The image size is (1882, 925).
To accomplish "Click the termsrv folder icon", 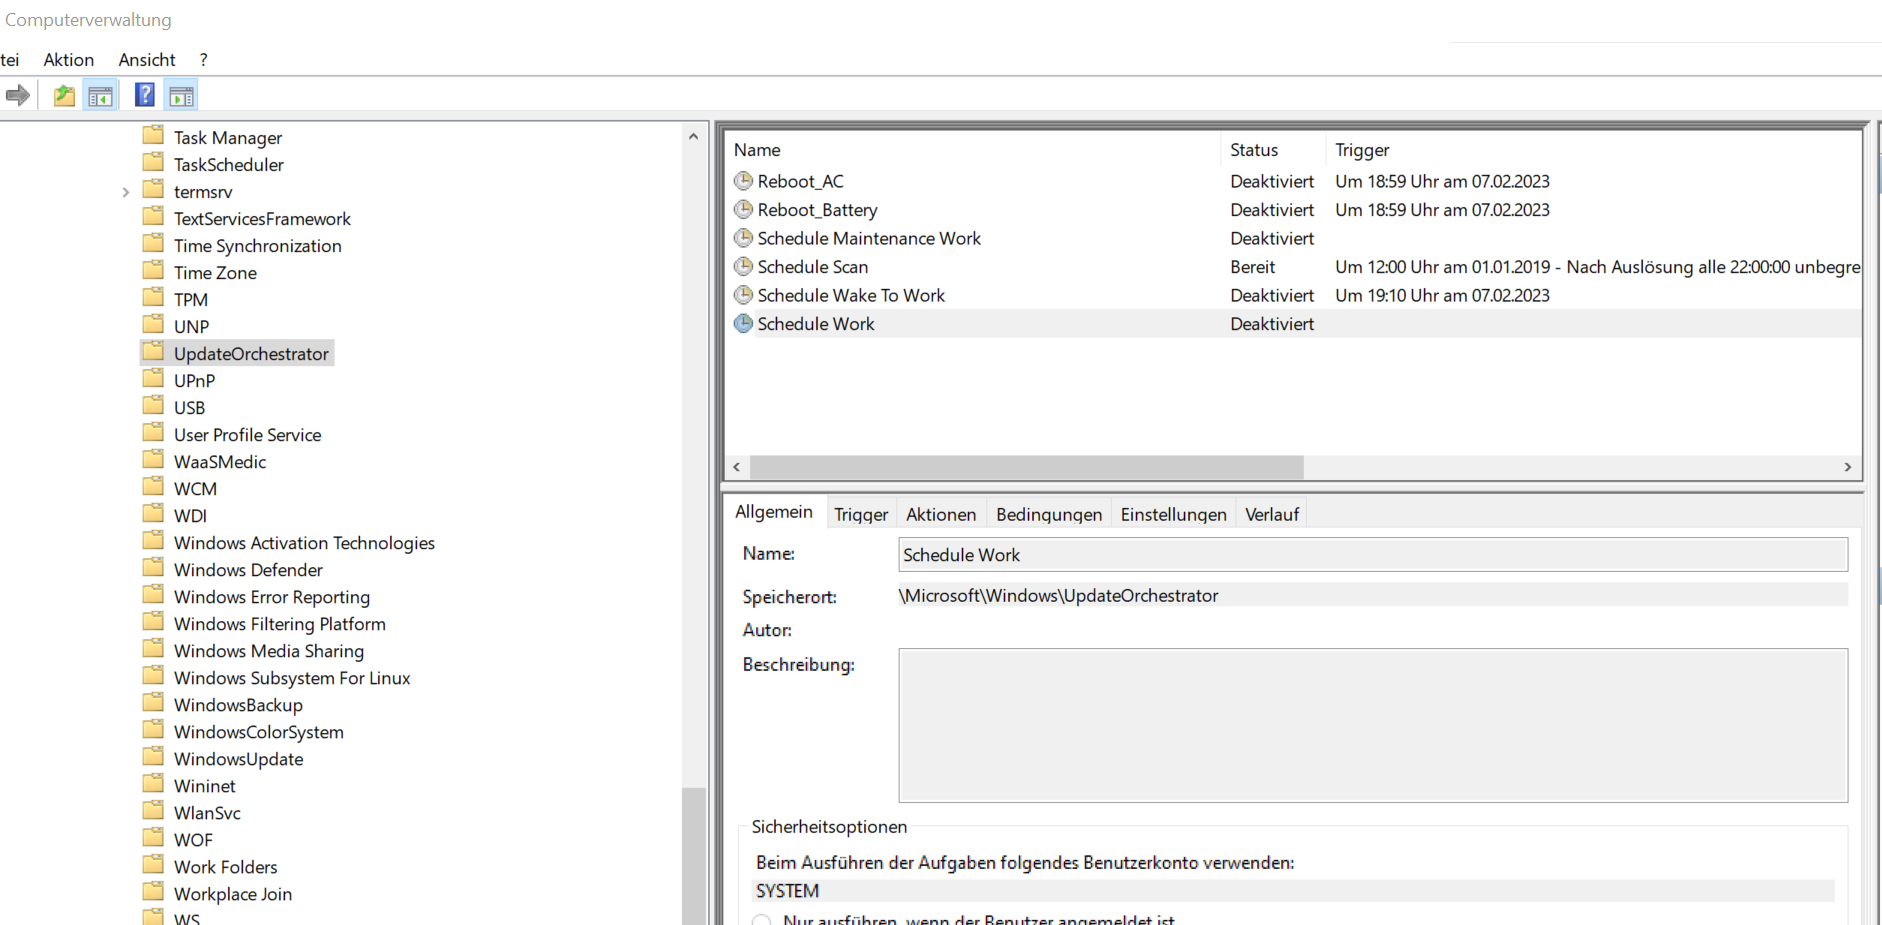I will [x=153, y=190].
